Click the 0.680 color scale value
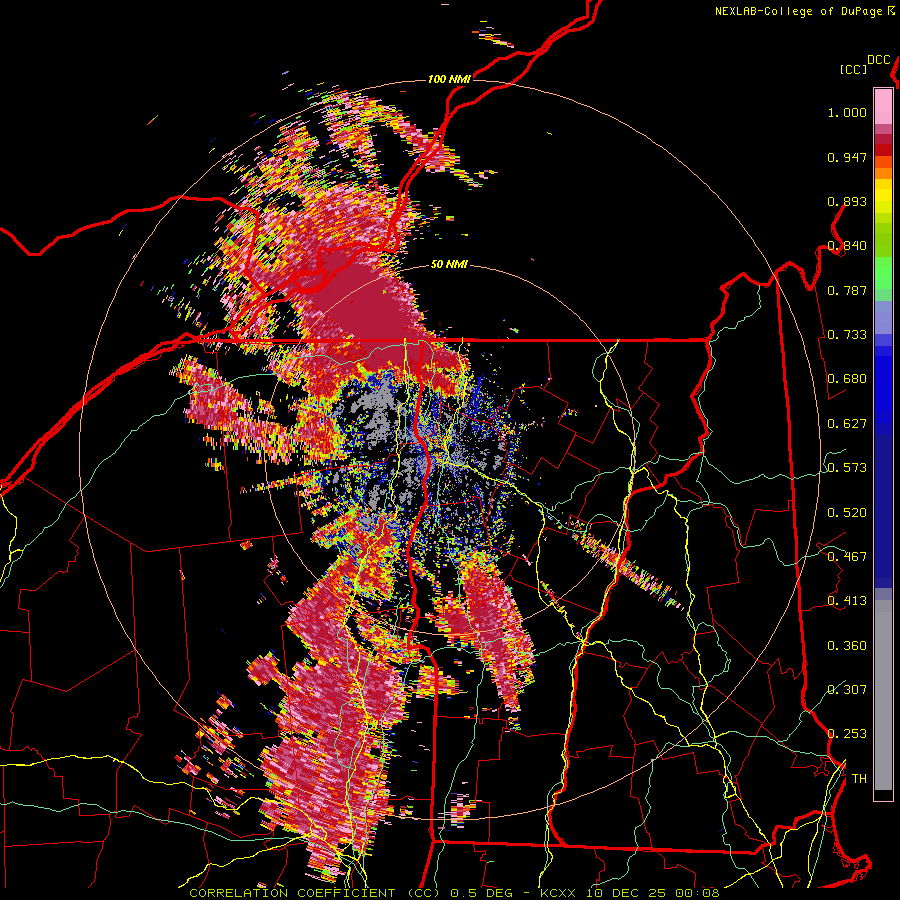This screenshot has height=900, width=900. (x=847, y=379)
